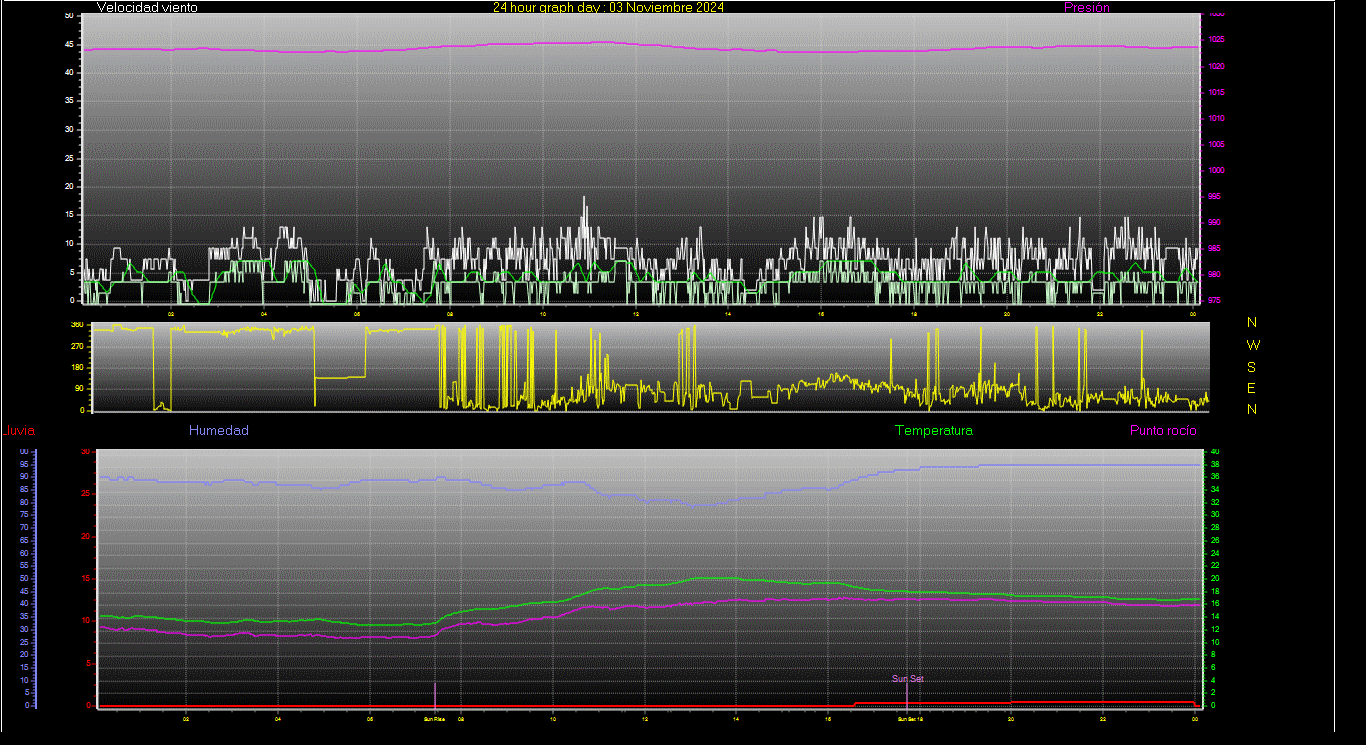Click the '1015' pressure axis value
This screenshot has width=1366, height=745.
[x=1216, y=92]
